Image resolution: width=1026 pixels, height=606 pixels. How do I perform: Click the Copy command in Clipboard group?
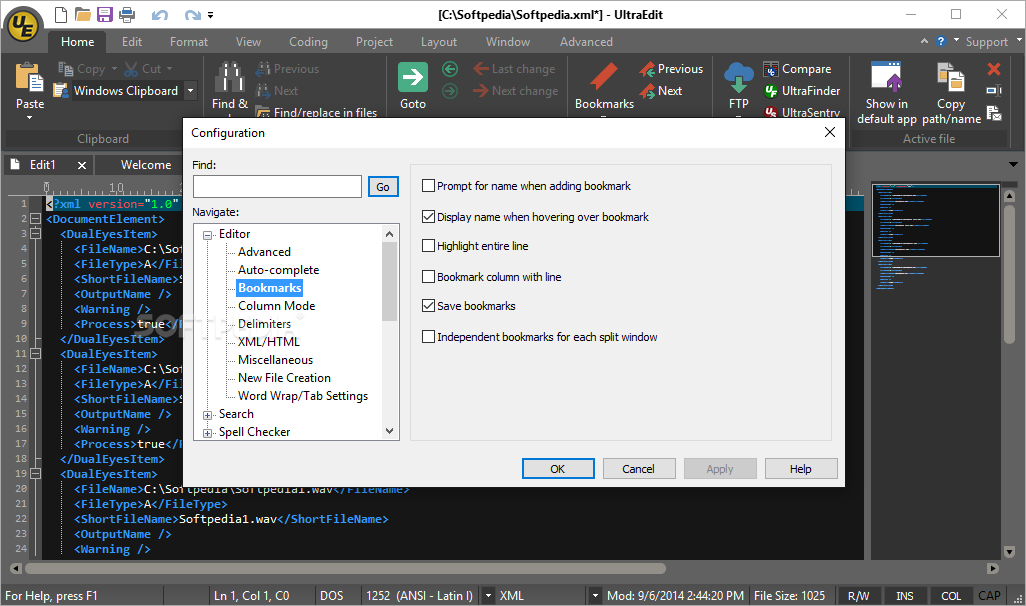(82, 69)
